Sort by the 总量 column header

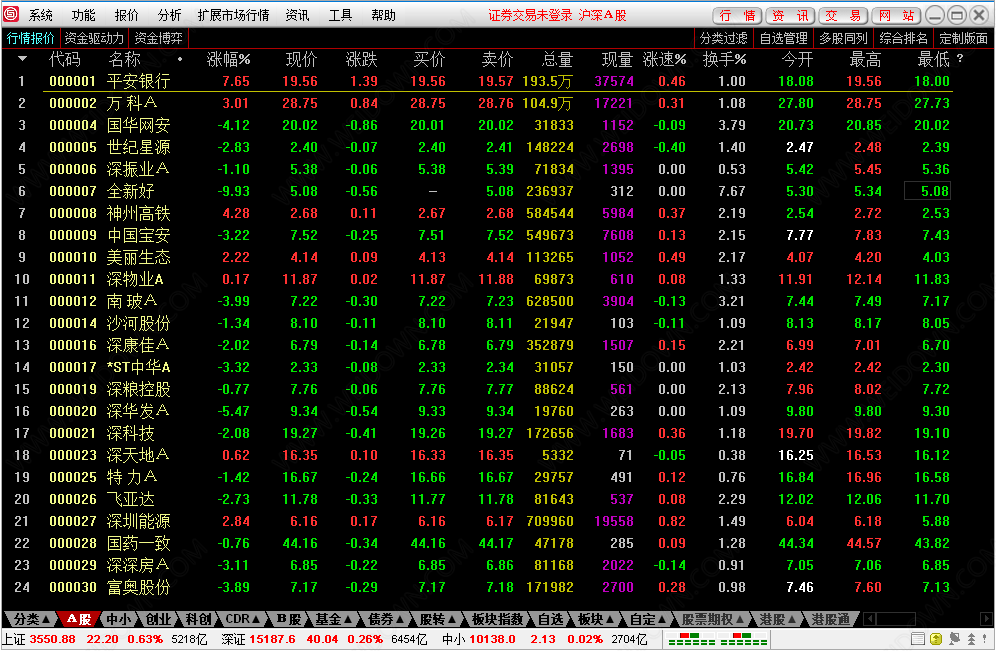[x=558, y=59]
